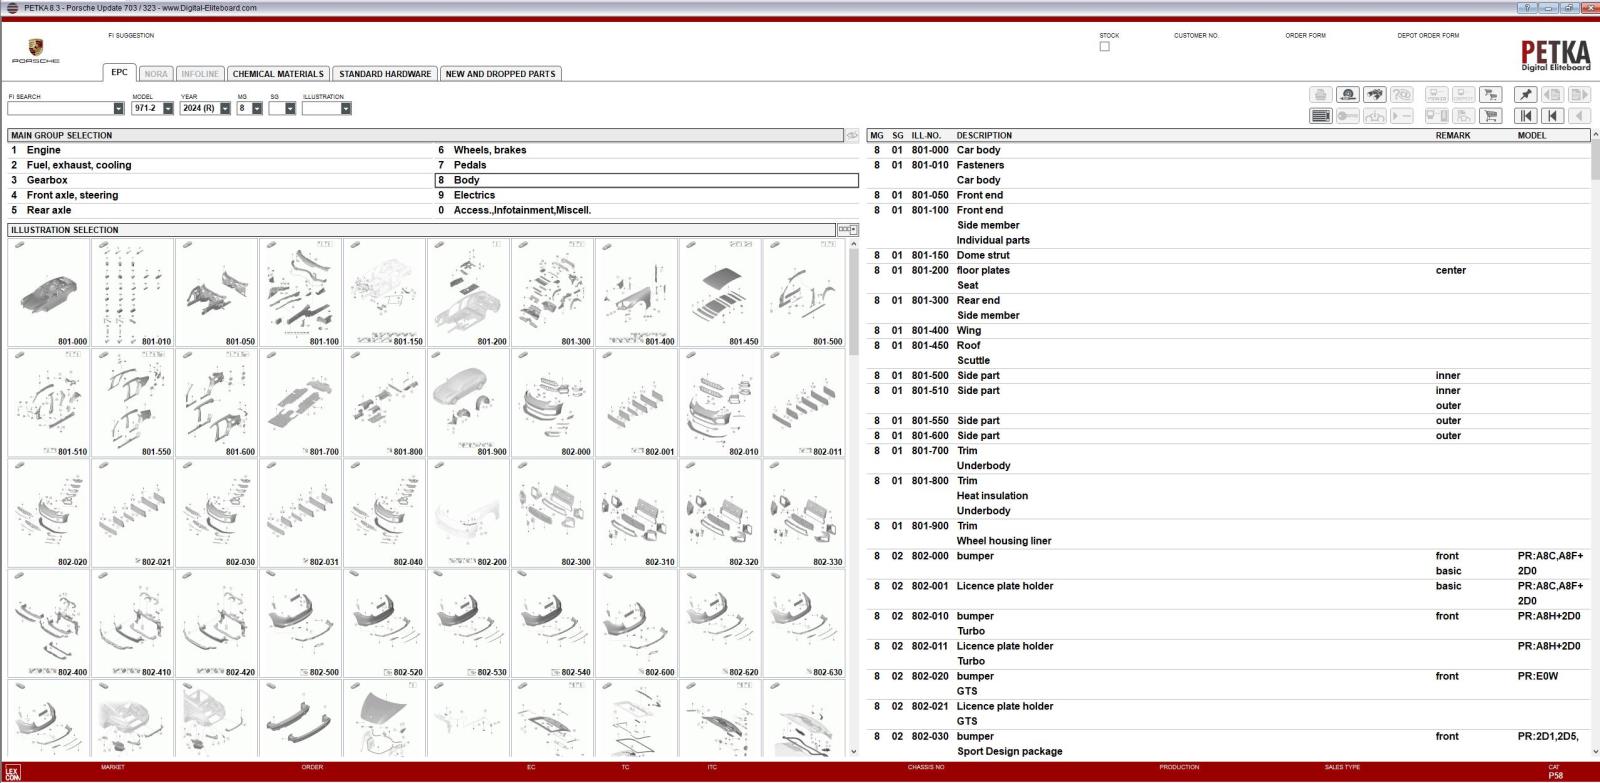The height and width of the screenshot is (783, 1600).
Task: Click the double shopping cart icon
Action: [x=1491, y=94]
